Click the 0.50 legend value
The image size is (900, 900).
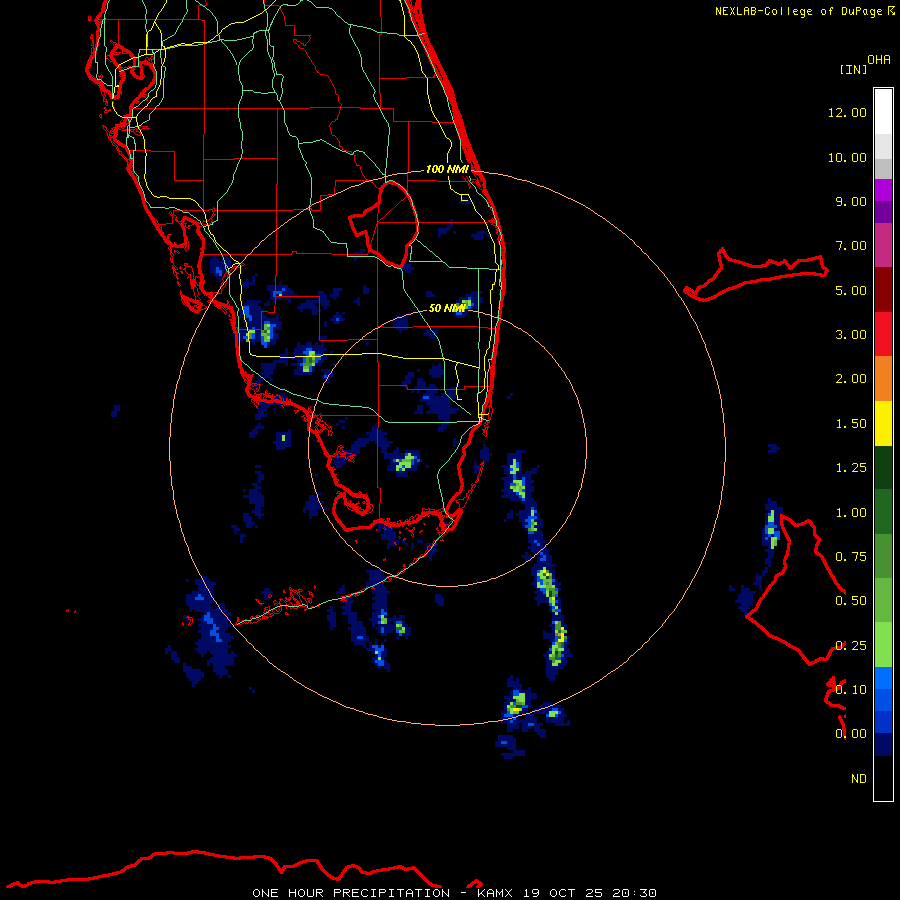[x=851, y=601]
